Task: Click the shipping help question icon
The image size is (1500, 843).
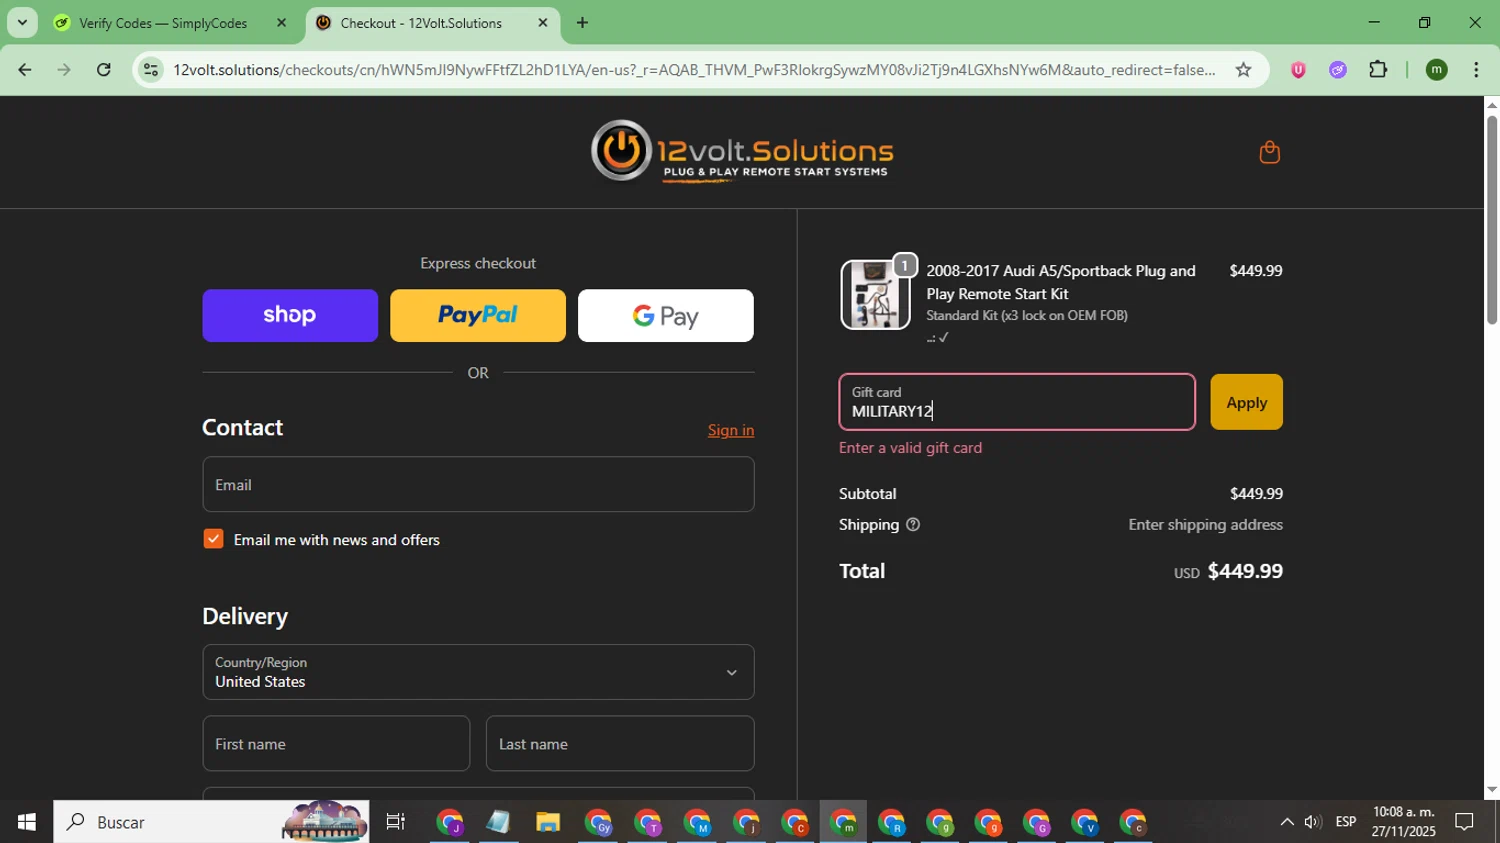Action: click(x=912, y=524)
